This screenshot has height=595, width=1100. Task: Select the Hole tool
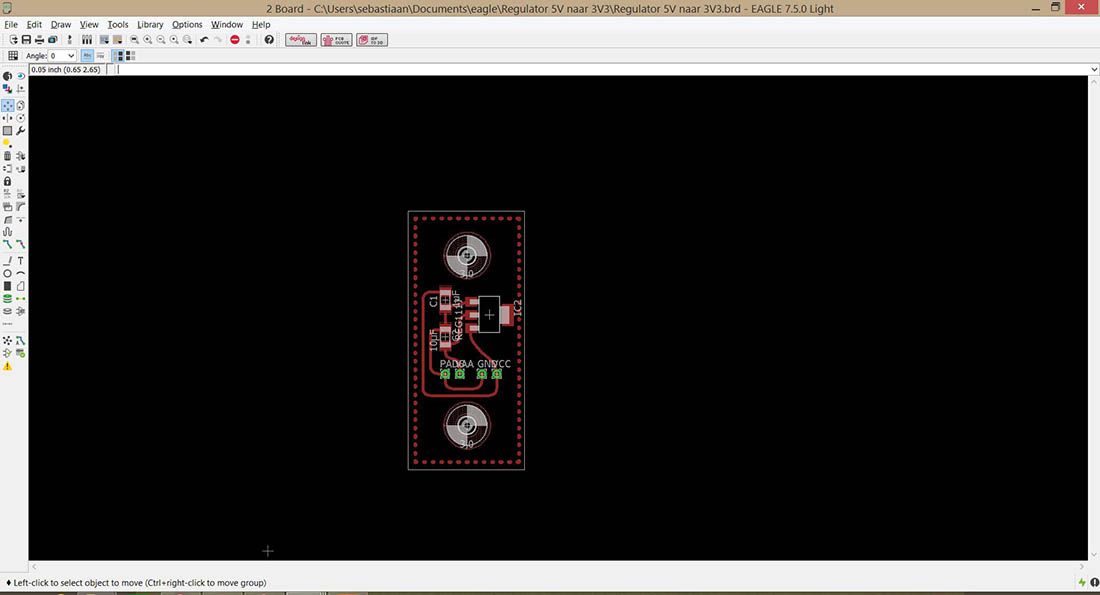(7, 311)
